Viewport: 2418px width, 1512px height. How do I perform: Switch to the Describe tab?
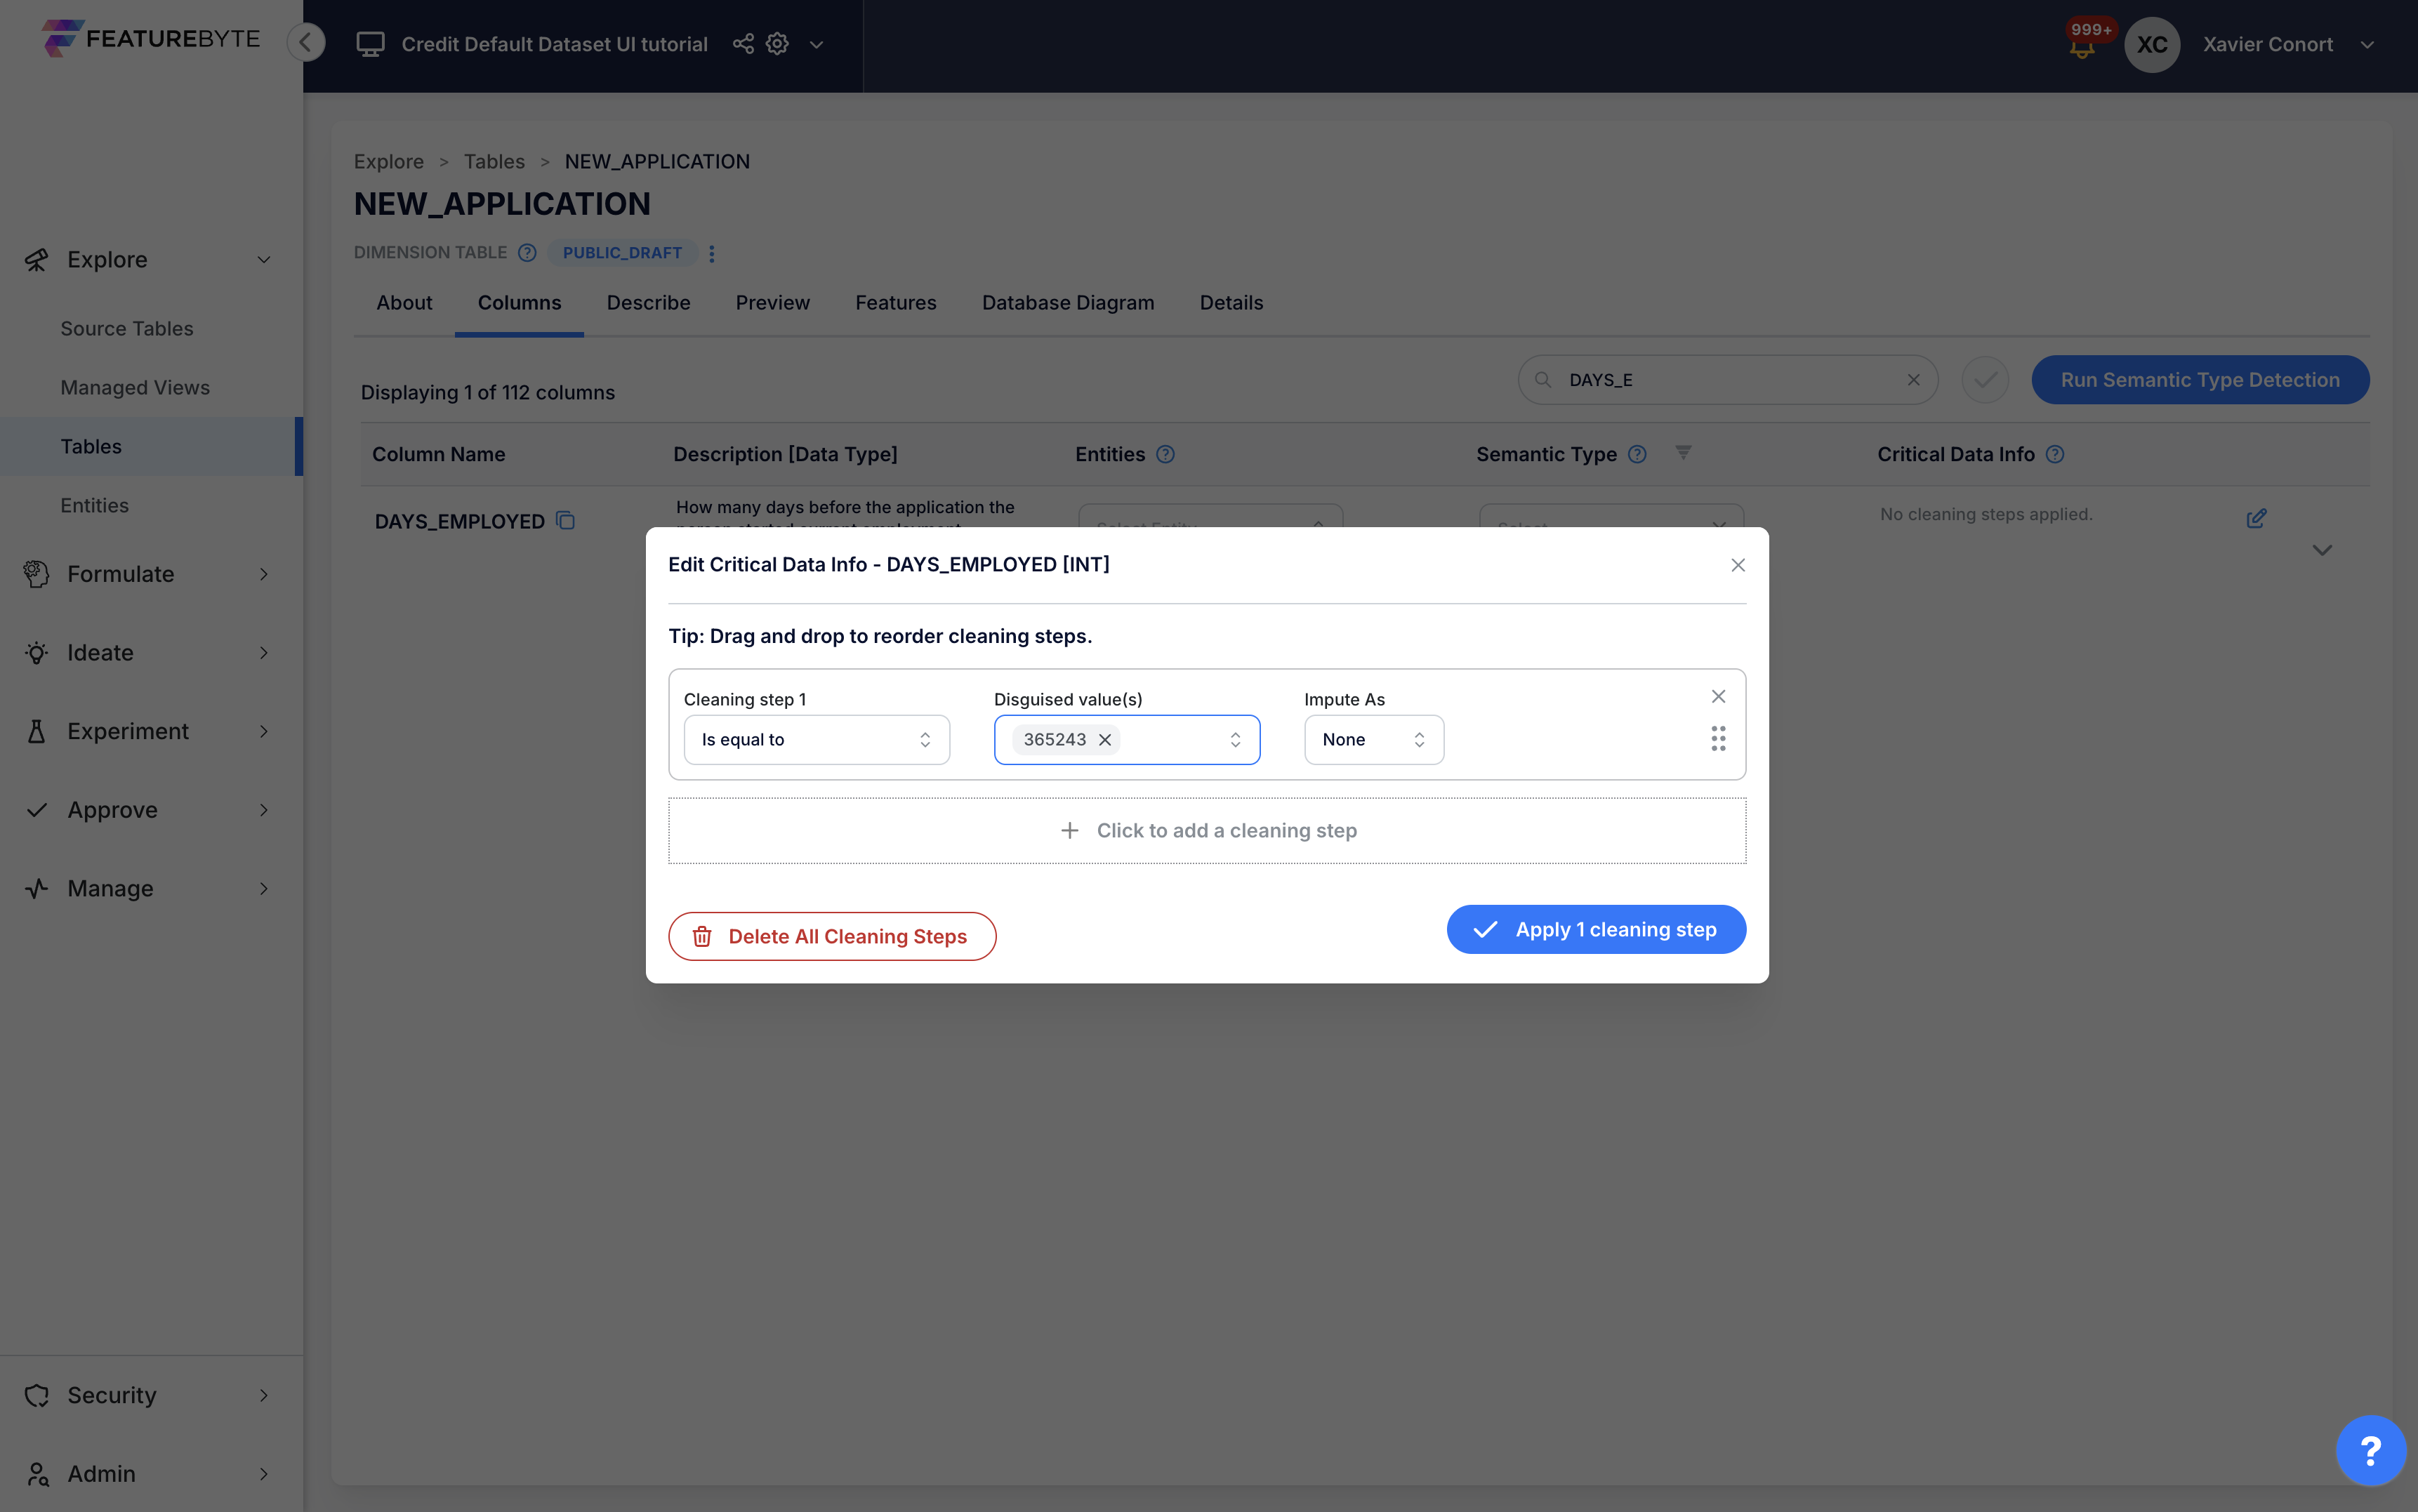(x=648, y=303)
